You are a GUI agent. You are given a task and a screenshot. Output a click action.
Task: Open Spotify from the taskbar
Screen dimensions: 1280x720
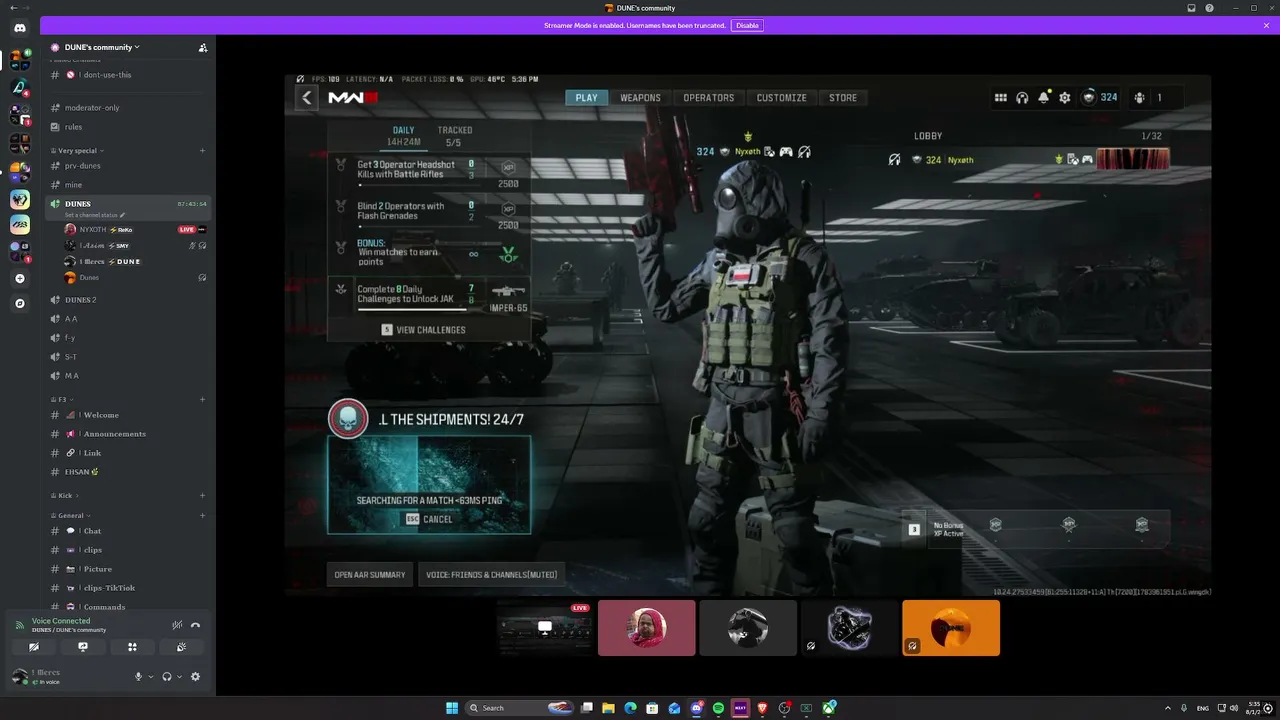click(x=718, y=708)
